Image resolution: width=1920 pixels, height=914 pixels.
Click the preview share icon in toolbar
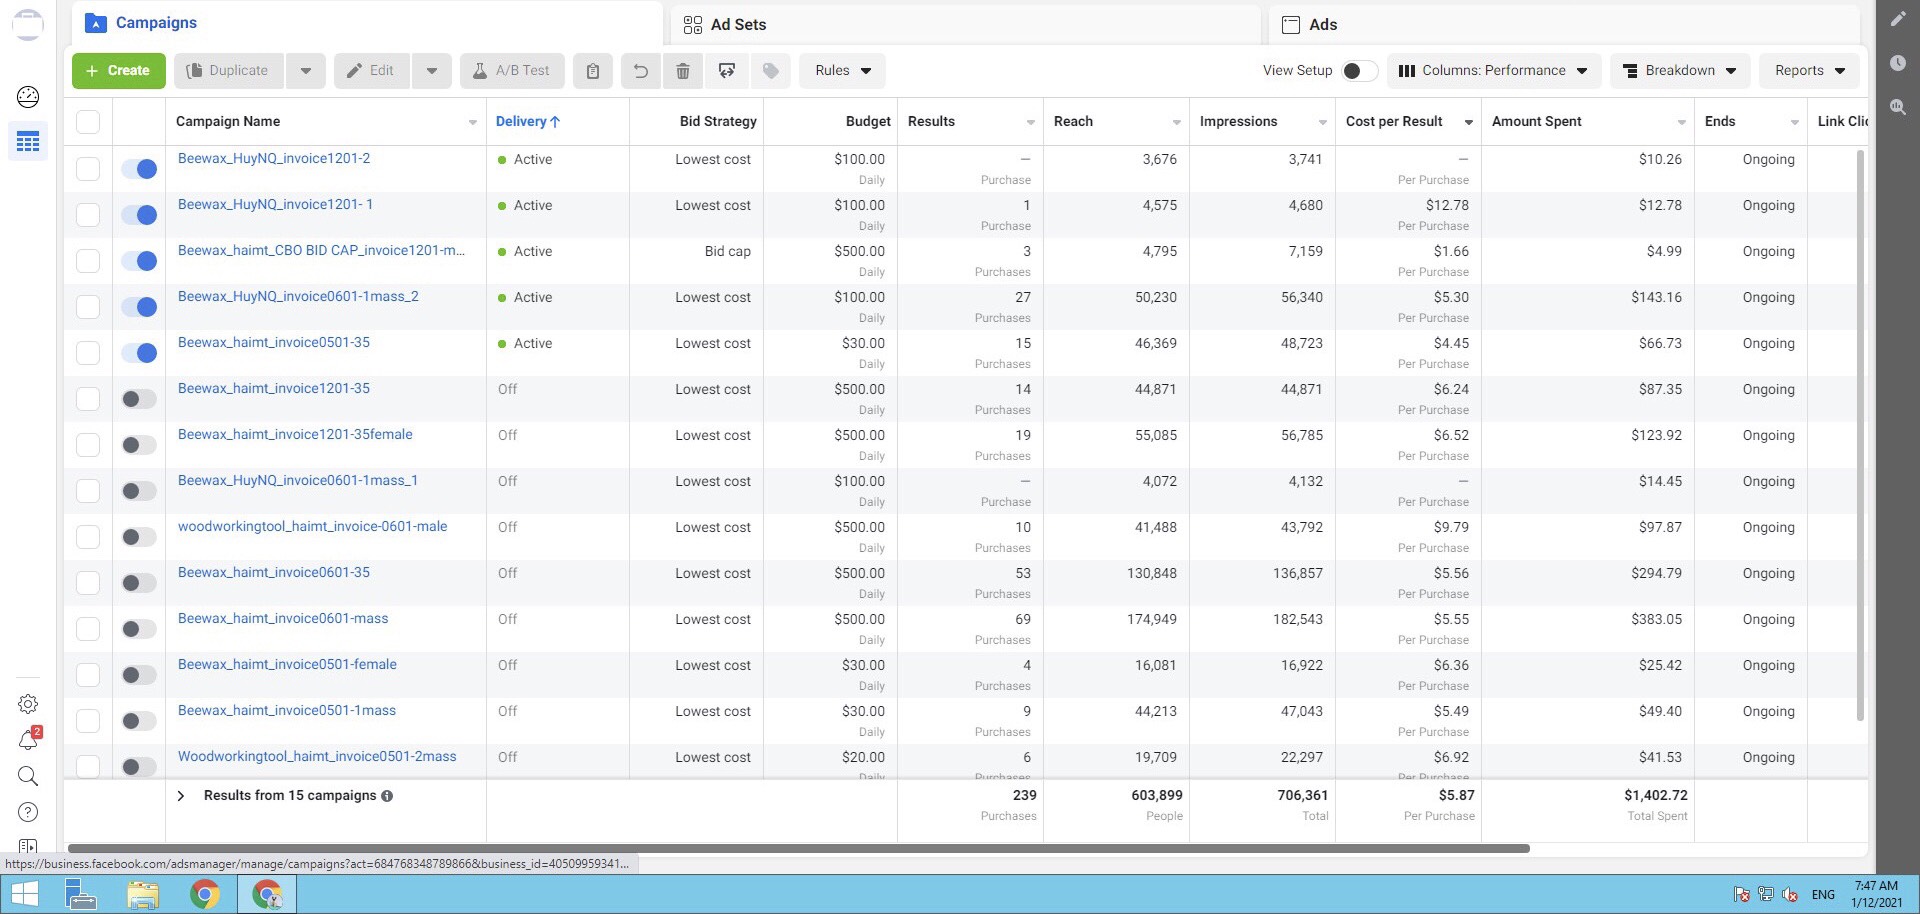point(727,71)
